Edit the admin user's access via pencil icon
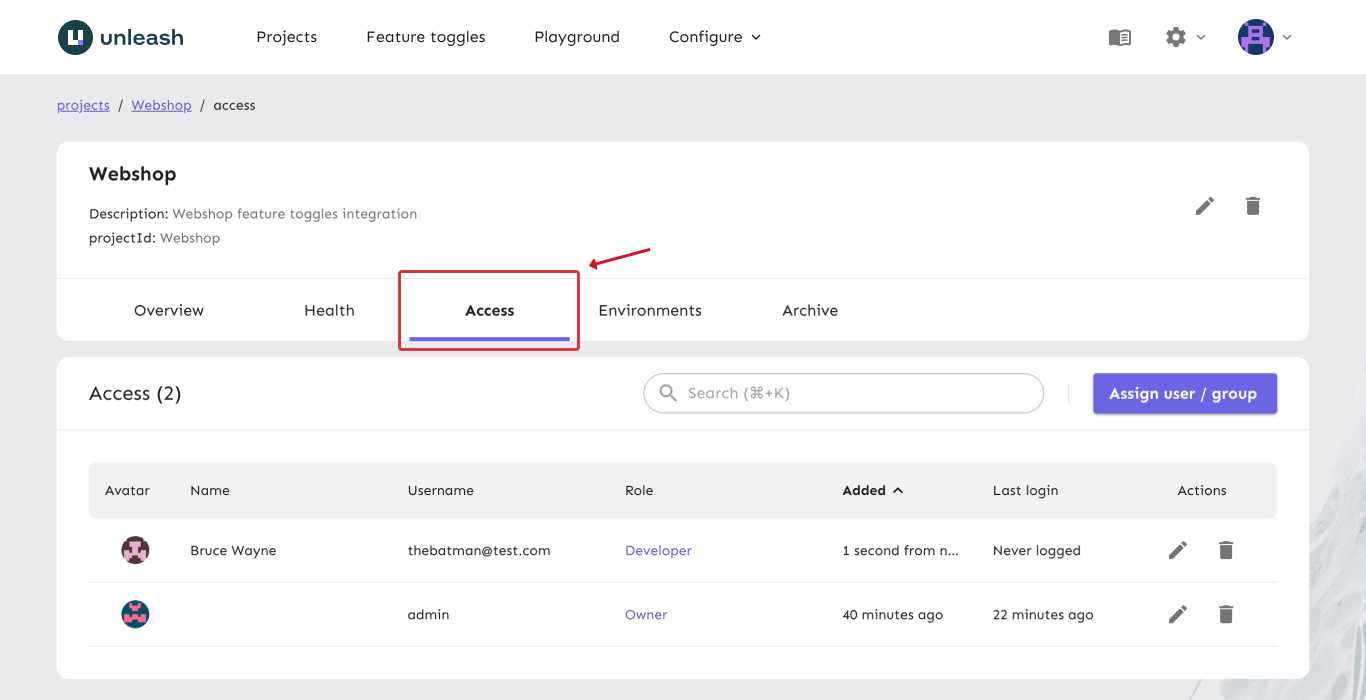 1177,614
